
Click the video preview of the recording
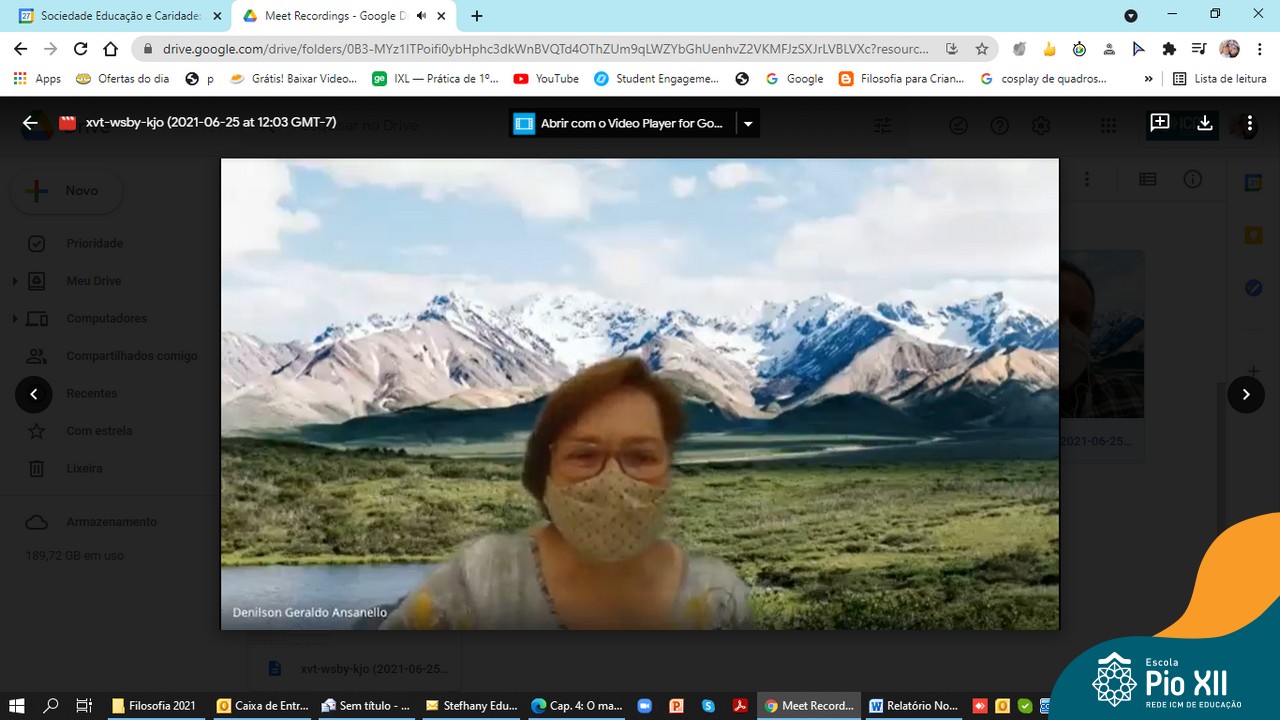[639, 394]
